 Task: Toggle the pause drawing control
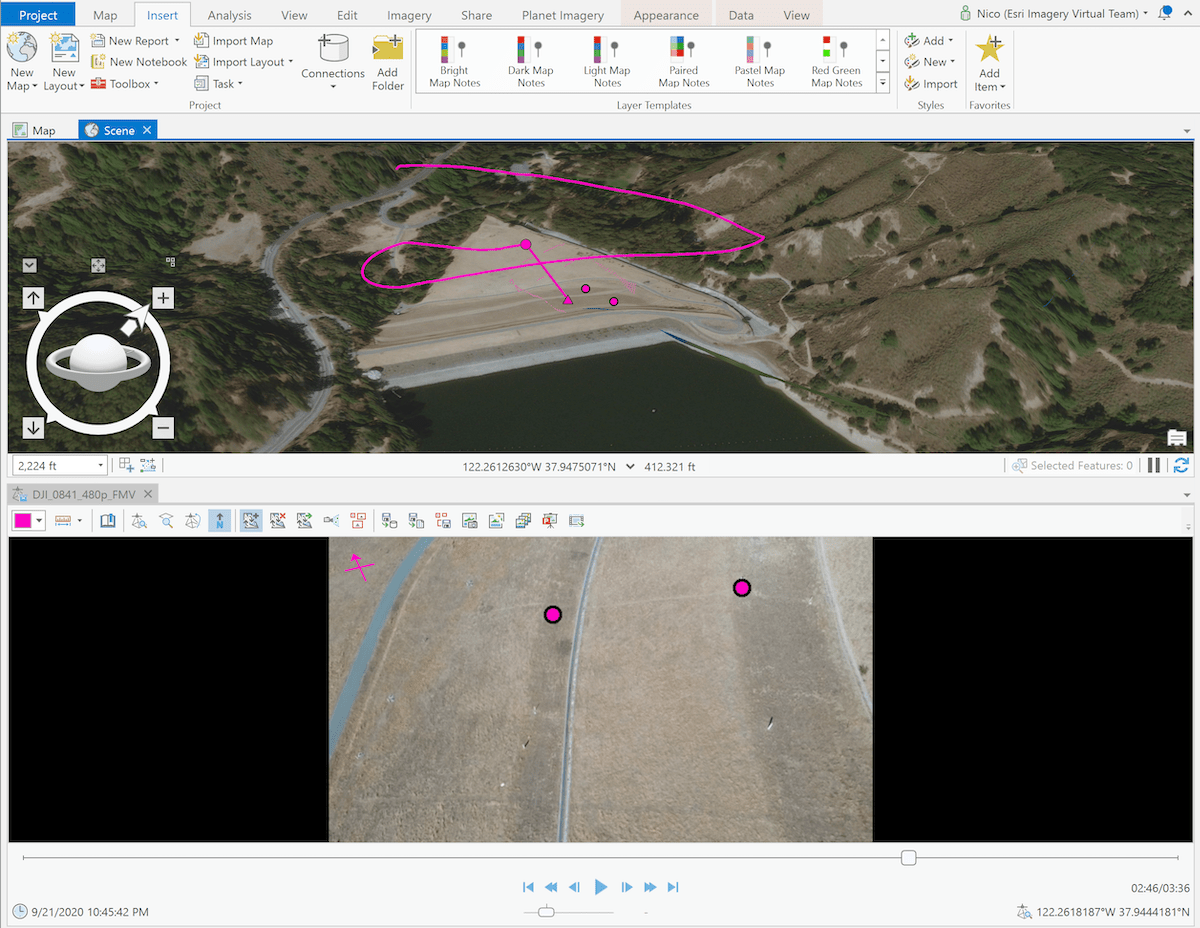[x=1155, y=464]
